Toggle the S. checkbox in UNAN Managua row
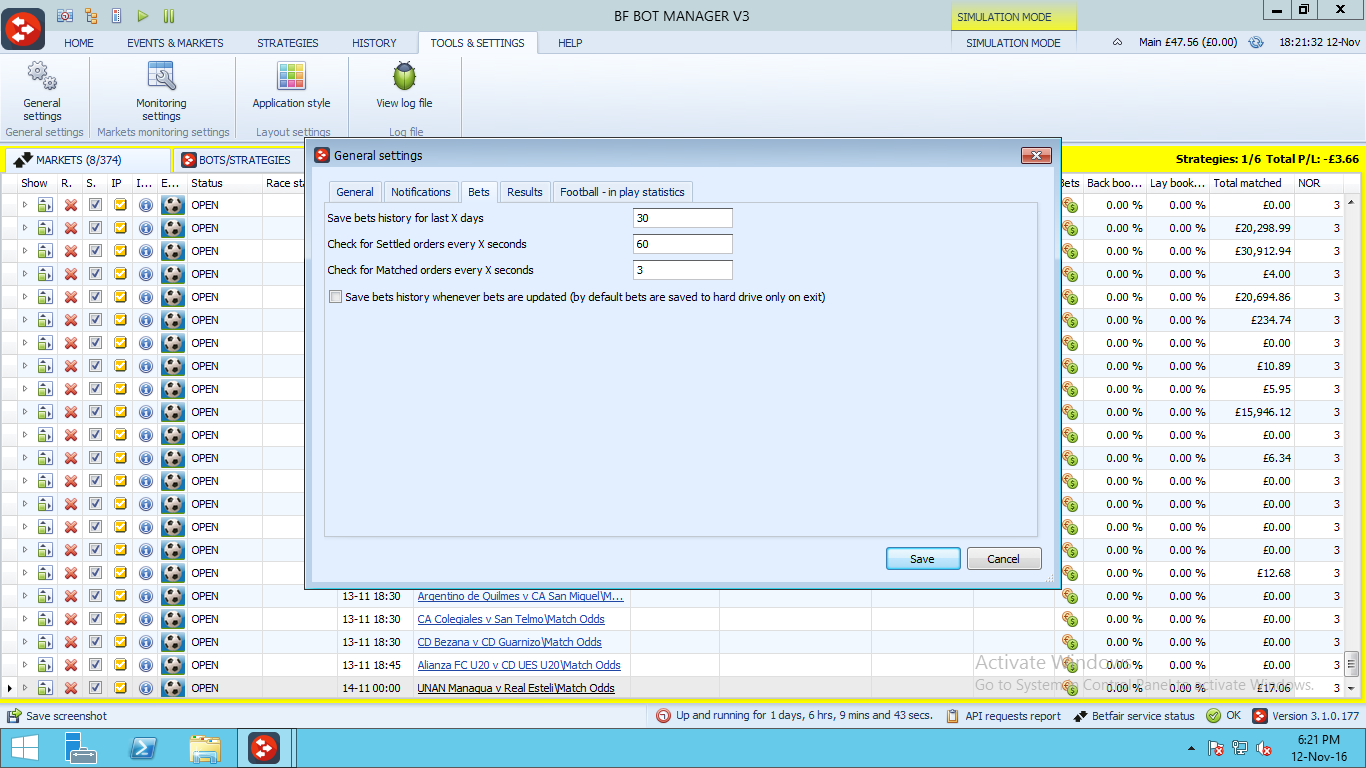The height and width of the screenshot is (768, 1366). tap(95, 688)
